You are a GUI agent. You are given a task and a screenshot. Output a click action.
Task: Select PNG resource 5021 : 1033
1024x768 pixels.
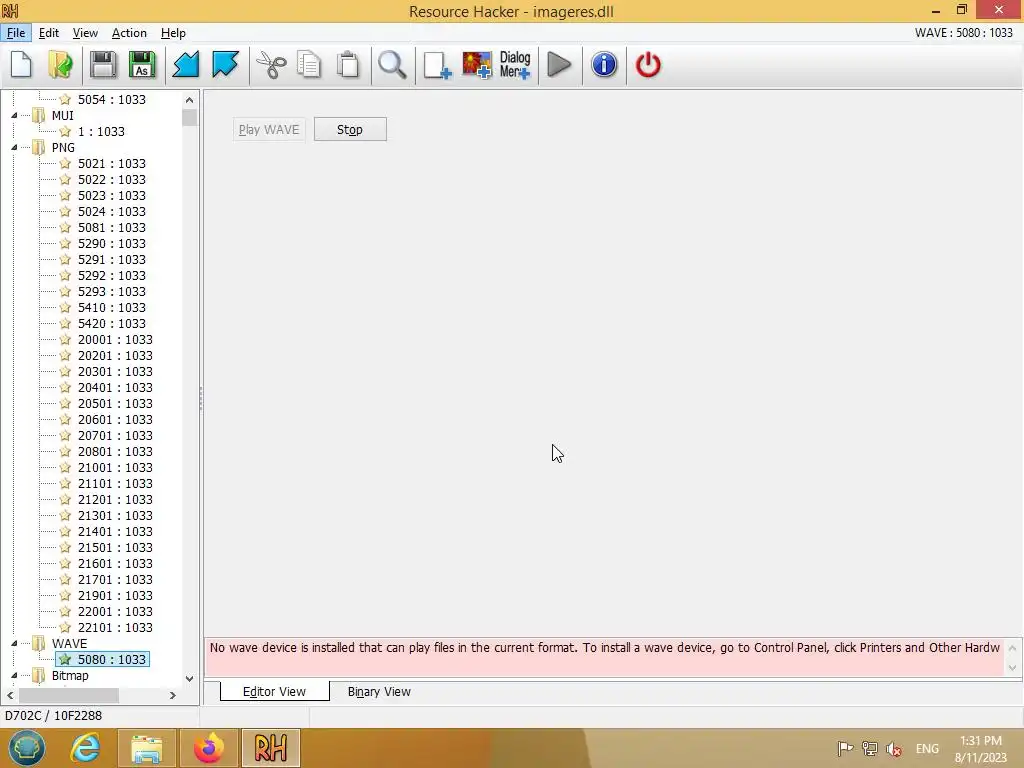coord(112,163)
